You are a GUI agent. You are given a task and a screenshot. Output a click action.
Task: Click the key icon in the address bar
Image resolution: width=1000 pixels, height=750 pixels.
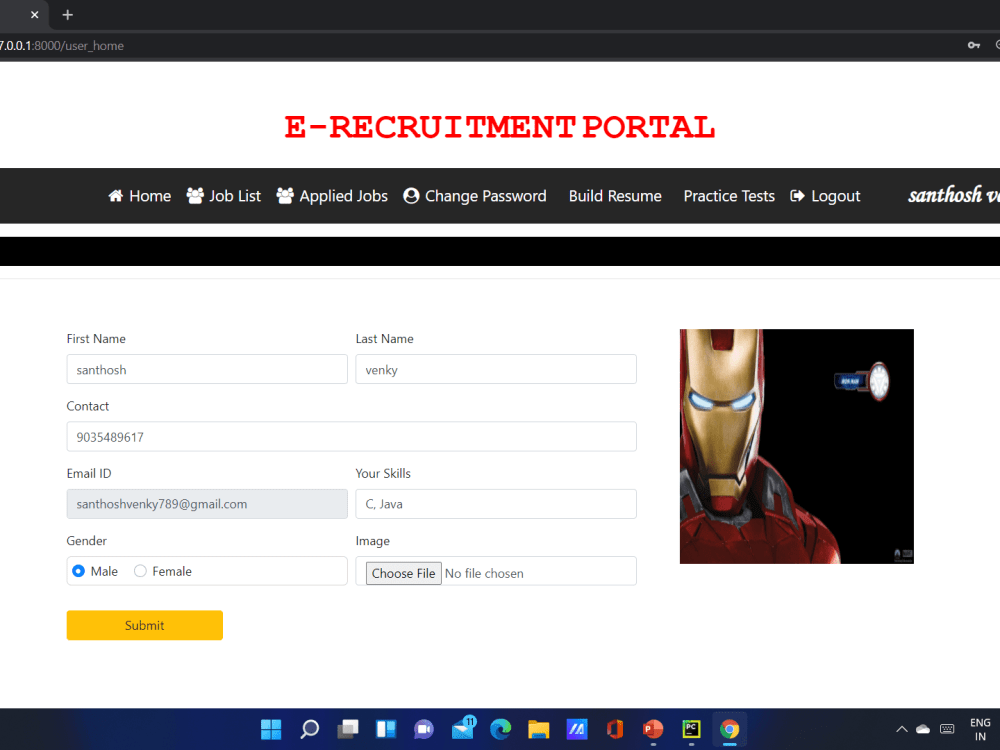tap(974, 45)
